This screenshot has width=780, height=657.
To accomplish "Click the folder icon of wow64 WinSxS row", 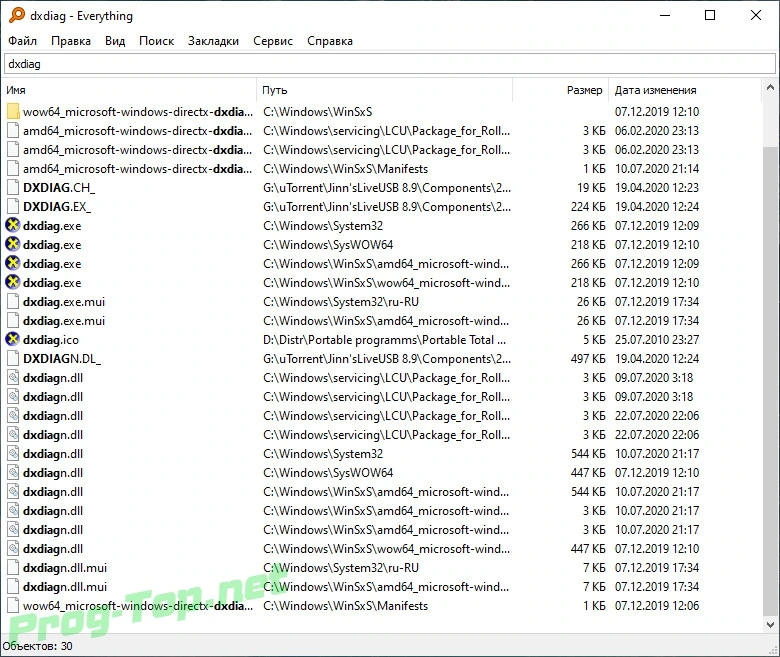I will tap(13, 111).
